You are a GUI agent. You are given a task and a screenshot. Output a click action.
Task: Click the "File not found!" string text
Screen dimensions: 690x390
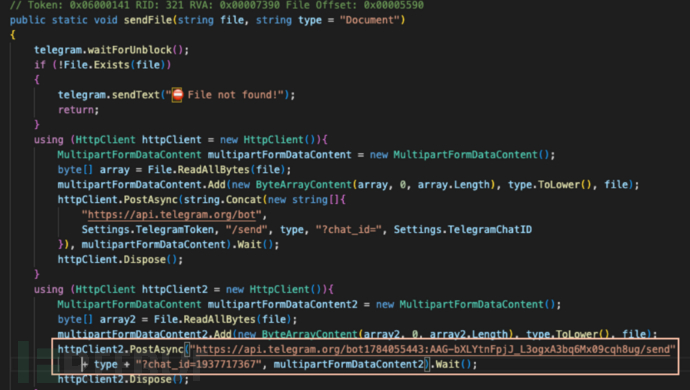point(233,95)
